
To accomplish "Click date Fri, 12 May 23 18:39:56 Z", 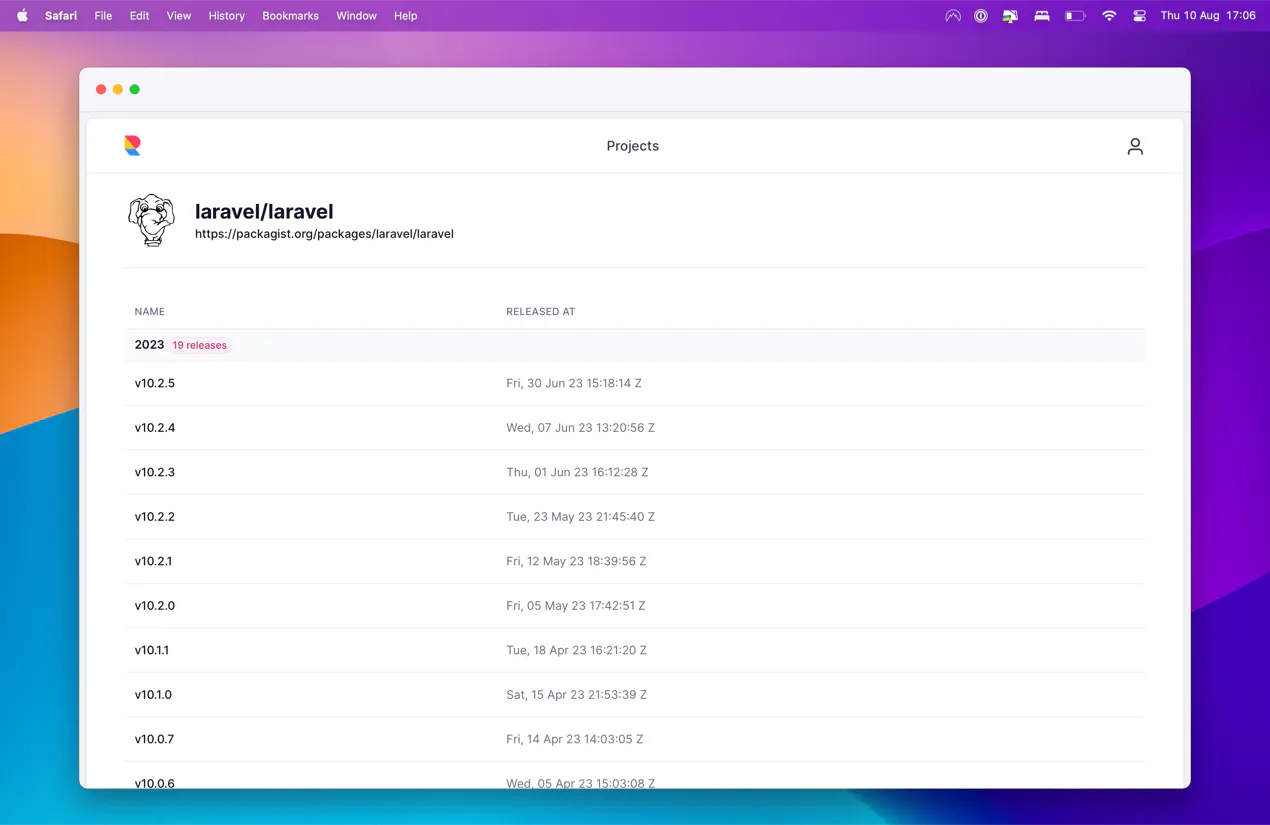I will [x=576, y=561].
